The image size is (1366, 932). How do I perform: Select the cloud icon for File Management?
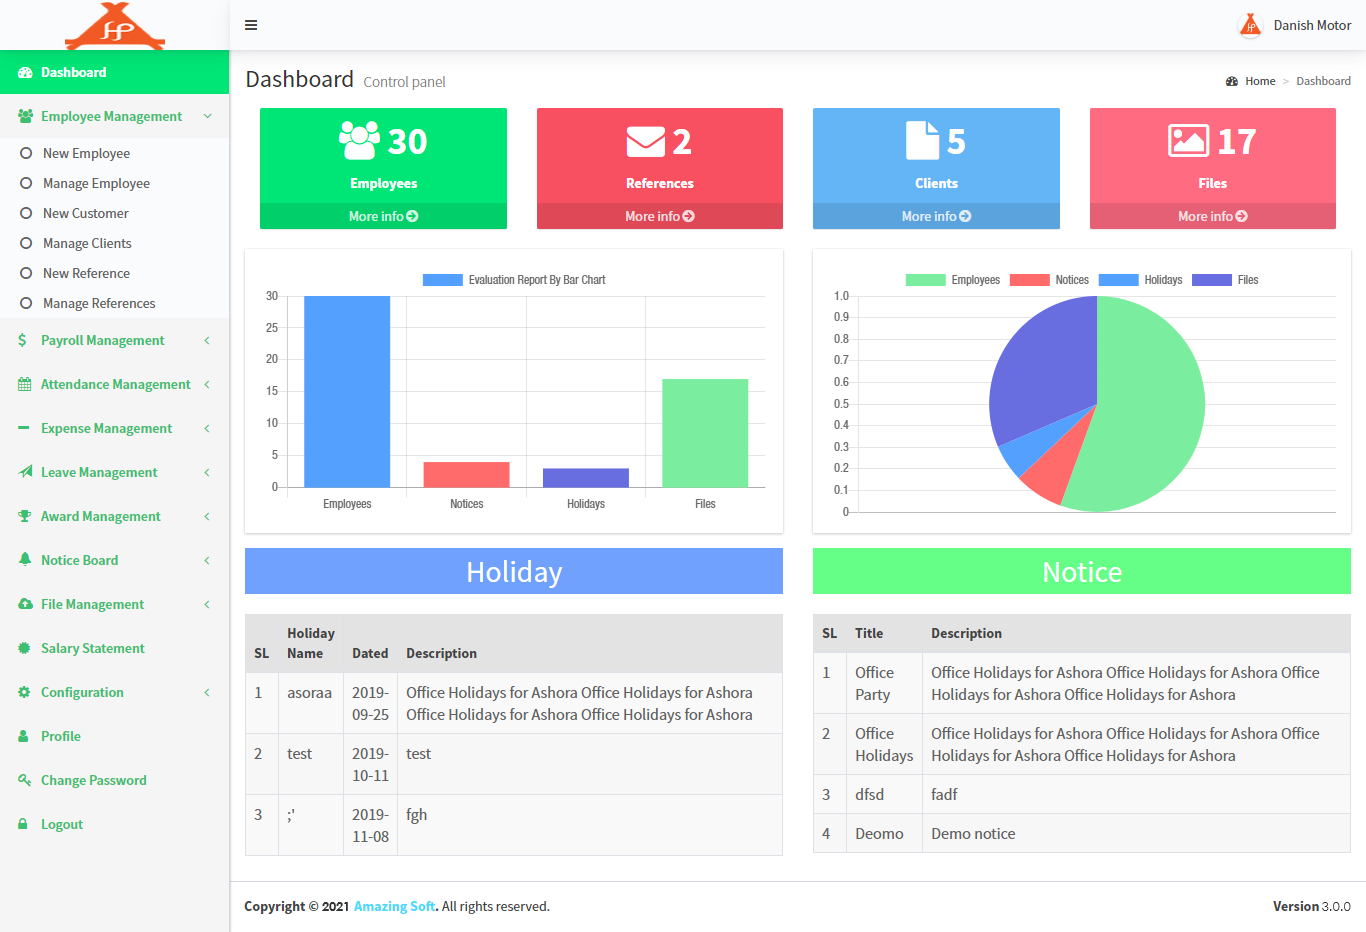coord(22,604)
